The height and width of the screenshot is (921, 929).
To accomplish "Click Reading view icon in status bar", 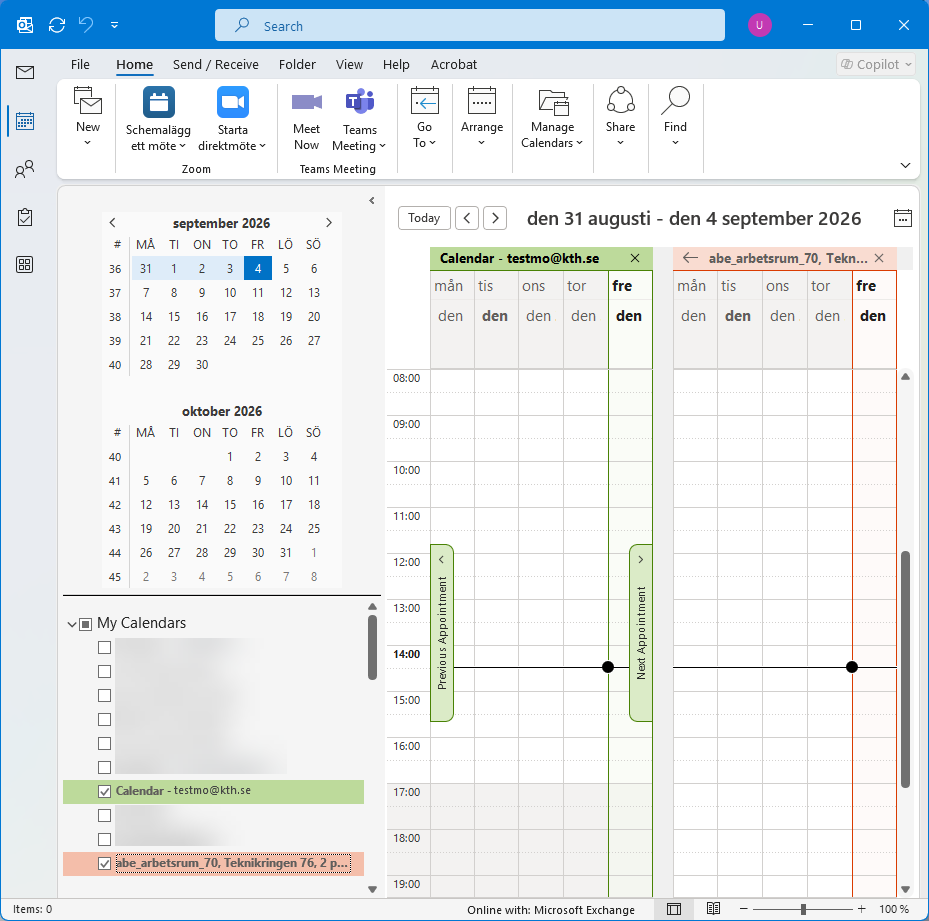I will (713, 909).
